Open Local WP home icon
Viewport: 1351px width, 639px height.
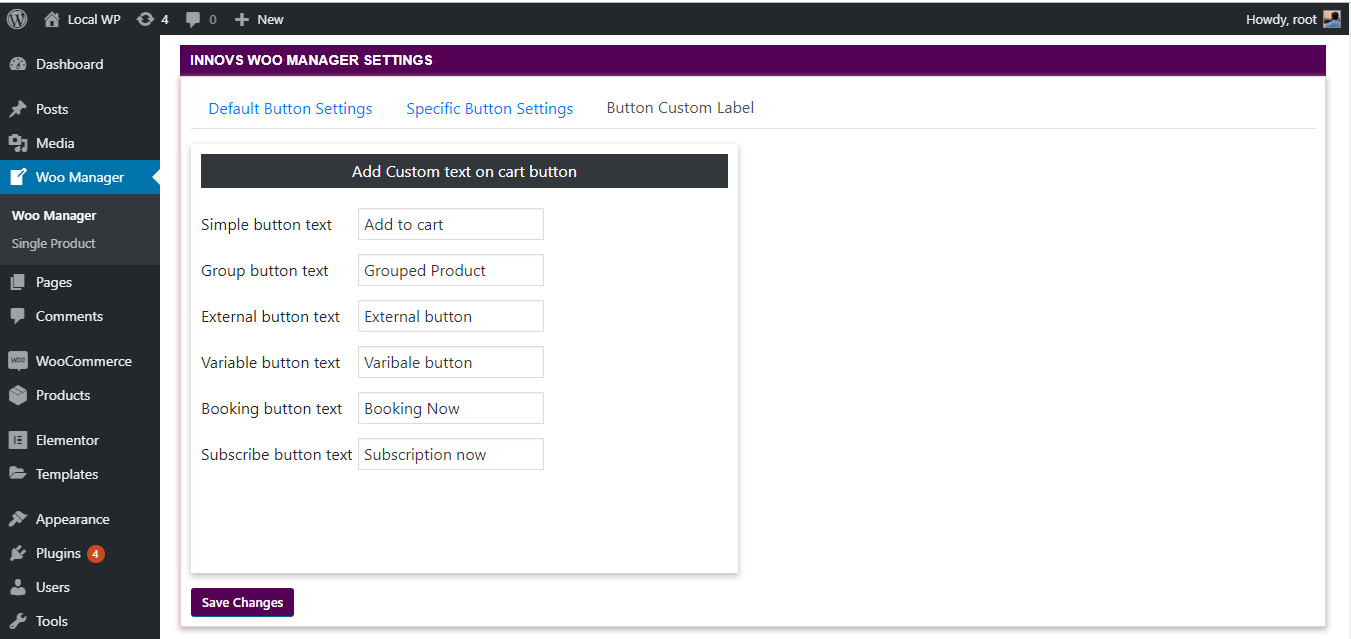(x=52, y=19)
